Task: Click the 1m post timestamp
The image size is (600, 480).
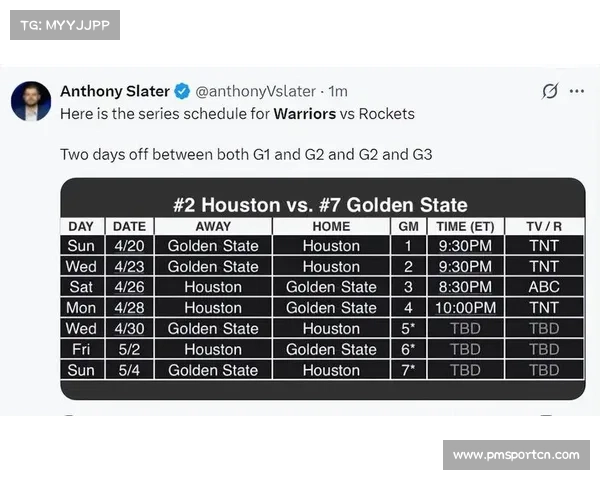Action: click(x=338, y=91)
